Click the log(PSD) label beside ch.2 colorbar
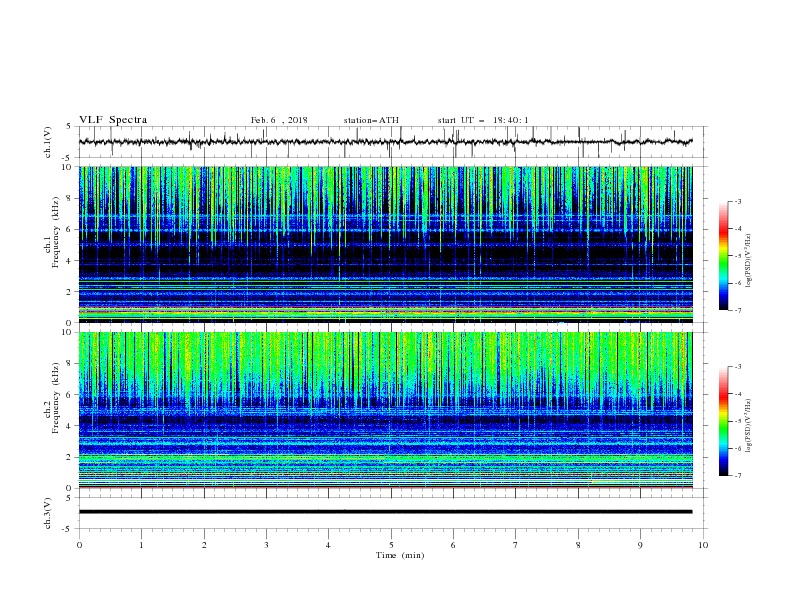This screenshot has height=612, width=792. click(749, 426)
